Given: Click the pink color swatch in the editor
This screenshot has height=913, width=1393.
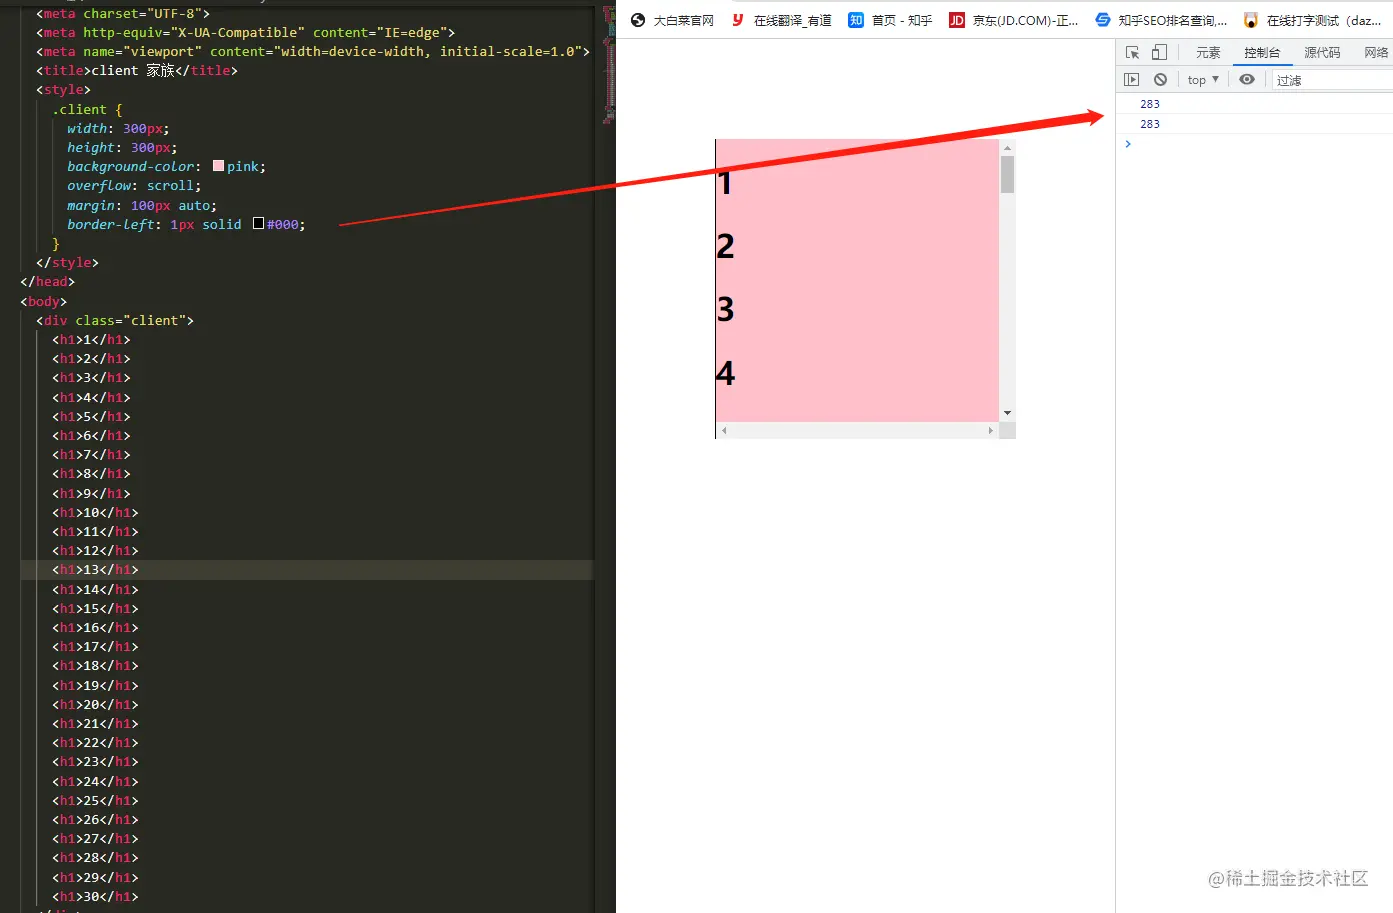Looking at the screenshot, I should 218,166.
